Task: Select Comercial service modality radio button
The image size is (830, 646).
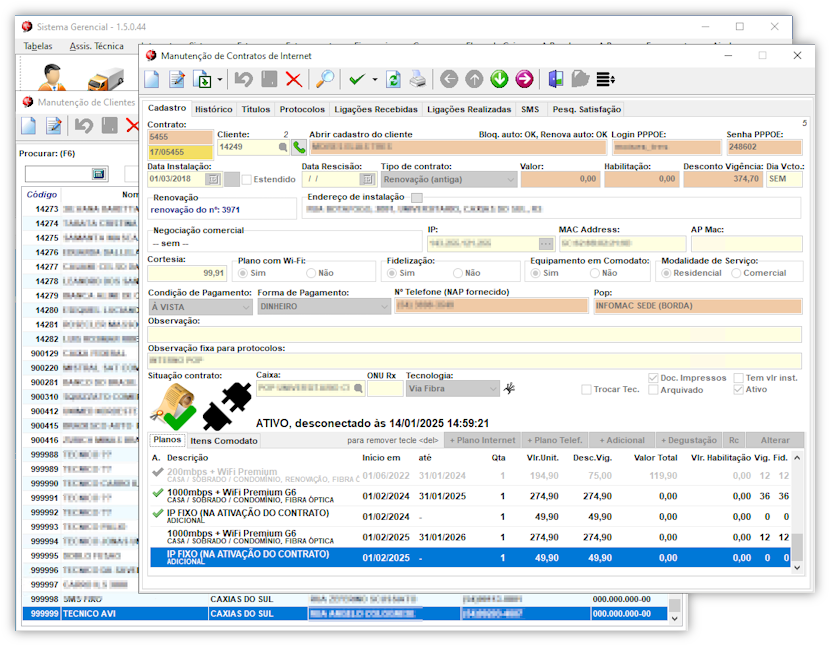Action: (736, 273)
